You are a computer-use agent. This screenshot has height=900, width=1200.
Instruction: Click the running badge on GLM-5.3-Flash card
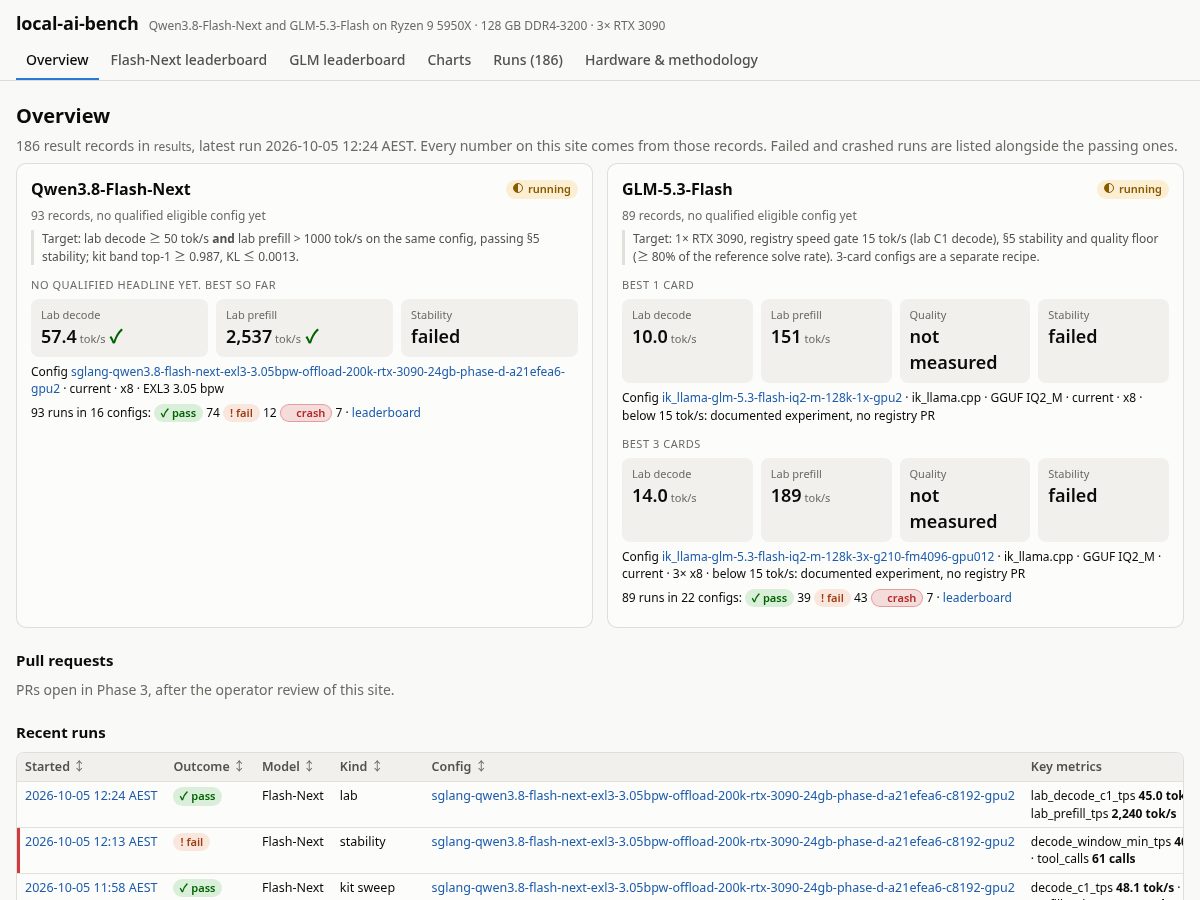1133,189
